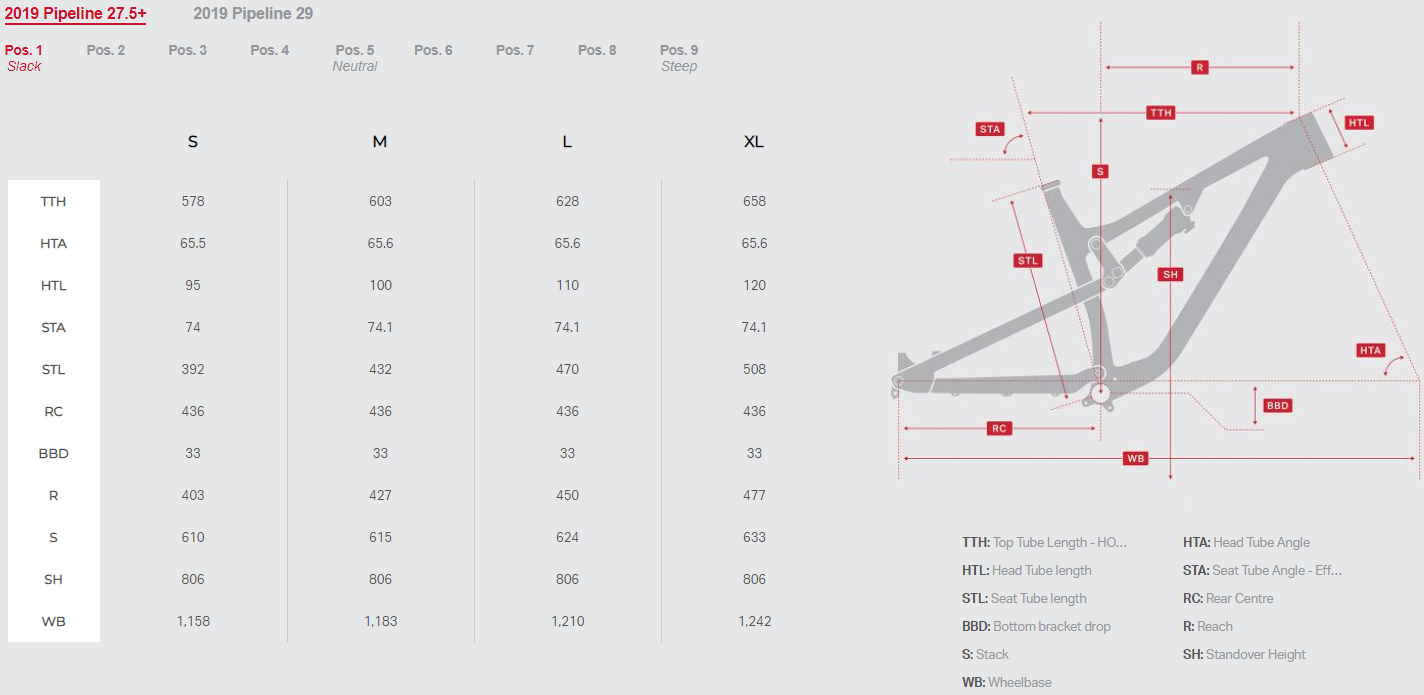Switch to Pos. 3 geometry setting
The height and width of the screenshot is (695, 1424).
pos(188,50)
